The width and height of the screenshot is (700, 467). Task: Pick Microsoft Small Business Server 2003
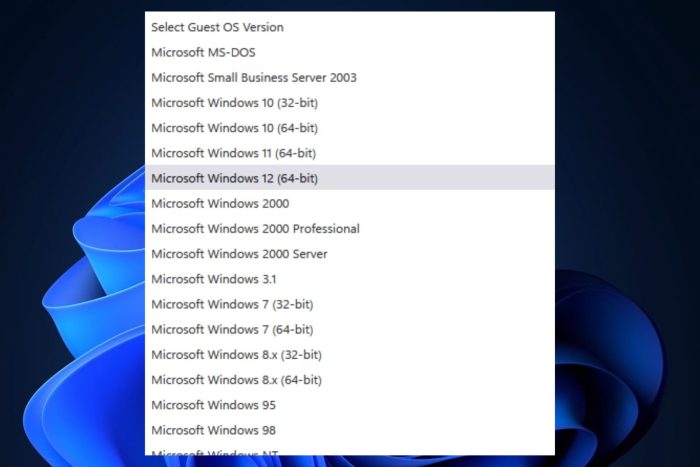[x=350, y=78]
